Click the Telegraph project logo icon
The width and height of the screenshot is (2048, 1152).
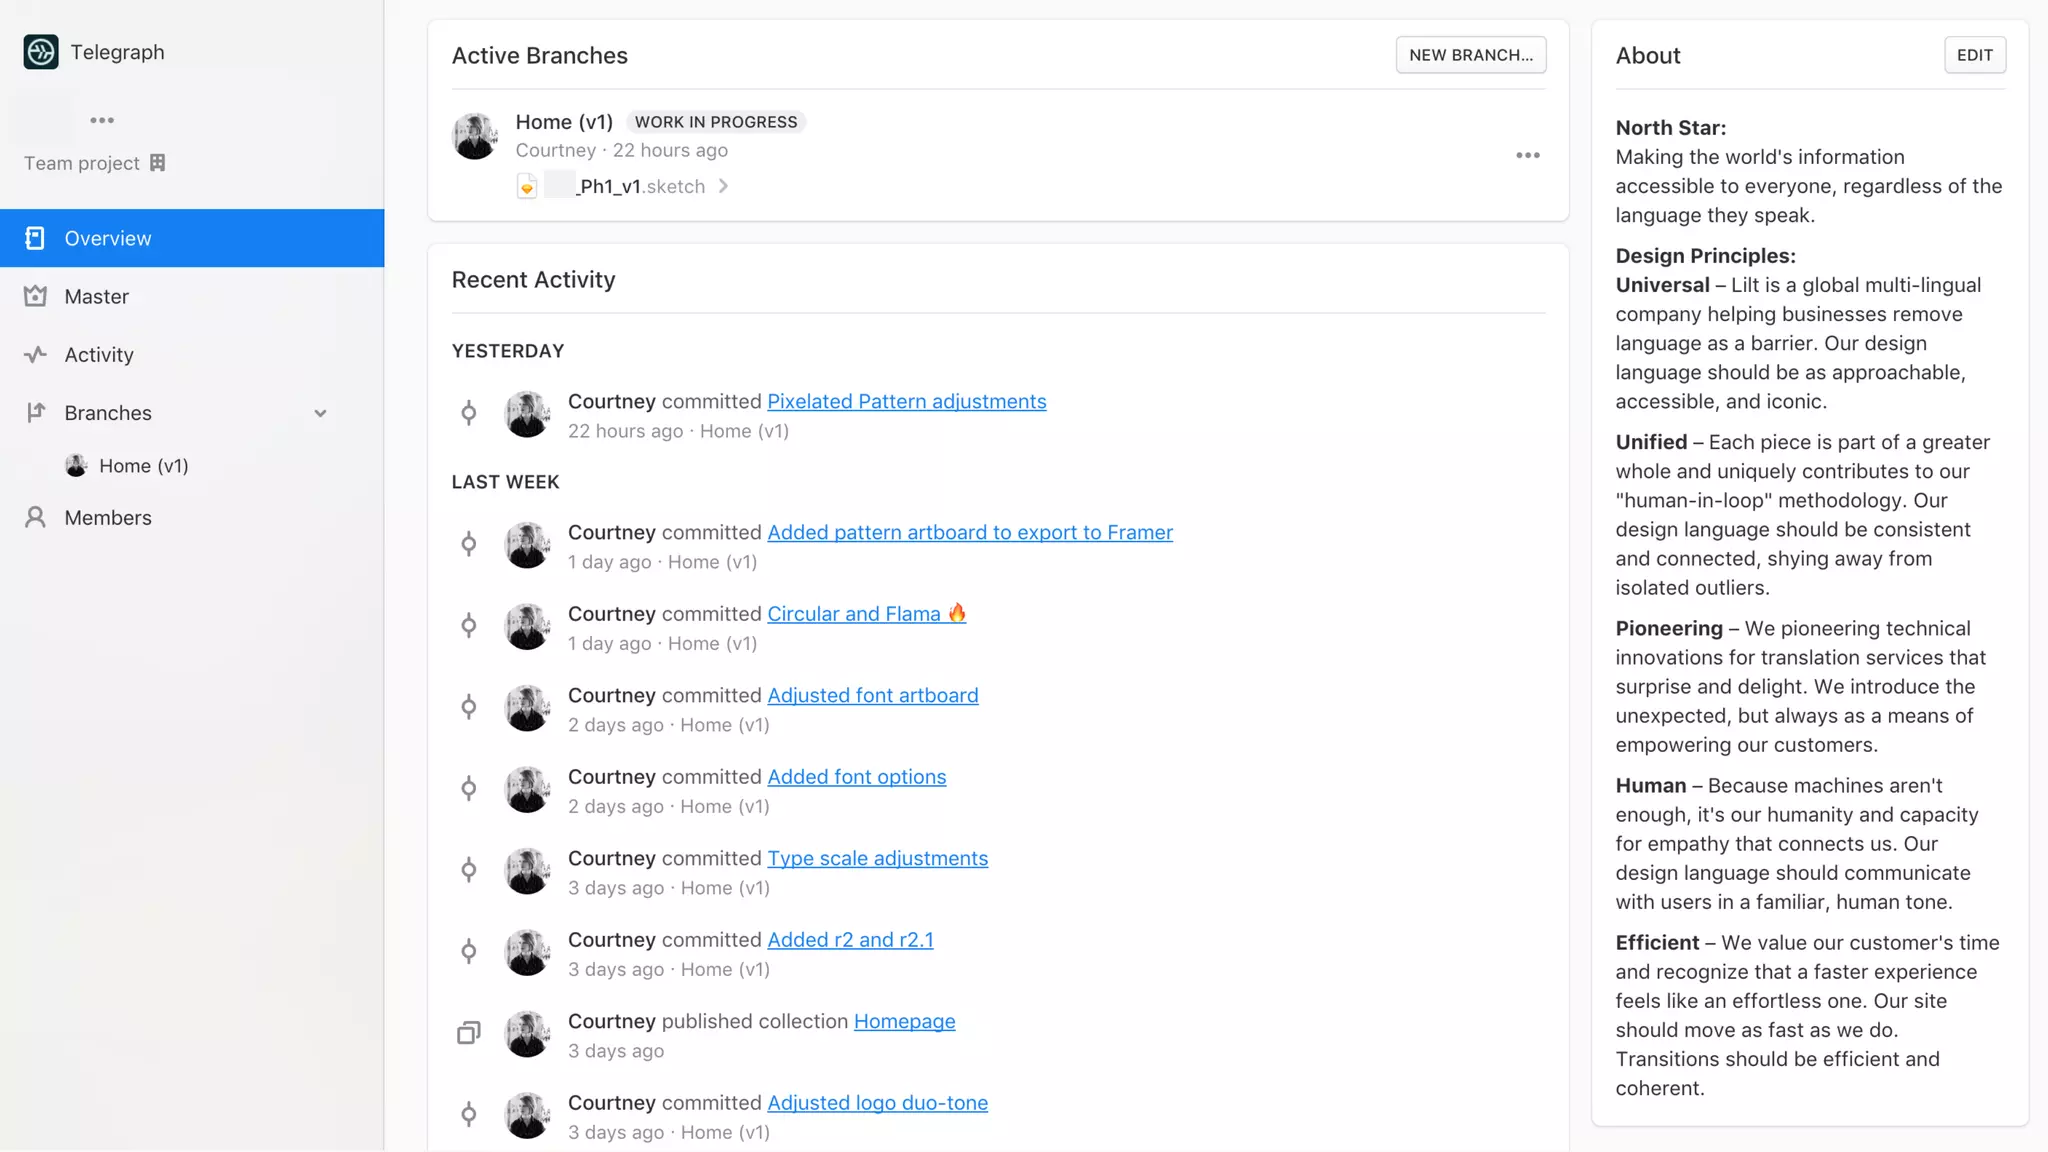41,52
